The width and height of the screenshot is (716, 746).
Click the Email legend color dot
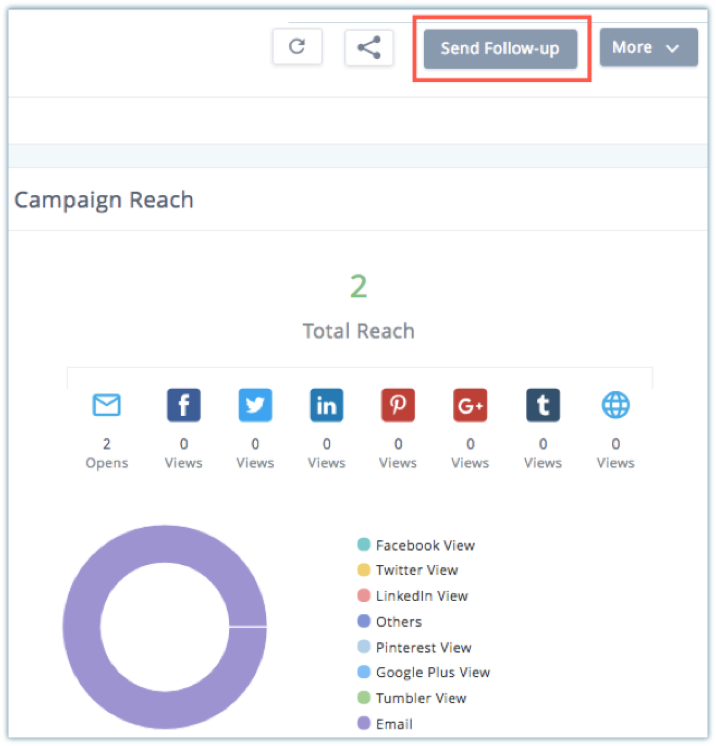364,724
